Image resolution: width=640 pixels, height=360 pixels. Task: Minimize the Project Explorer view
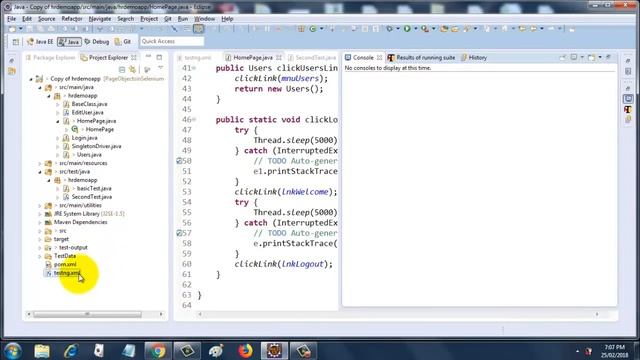tap(149, 57)
